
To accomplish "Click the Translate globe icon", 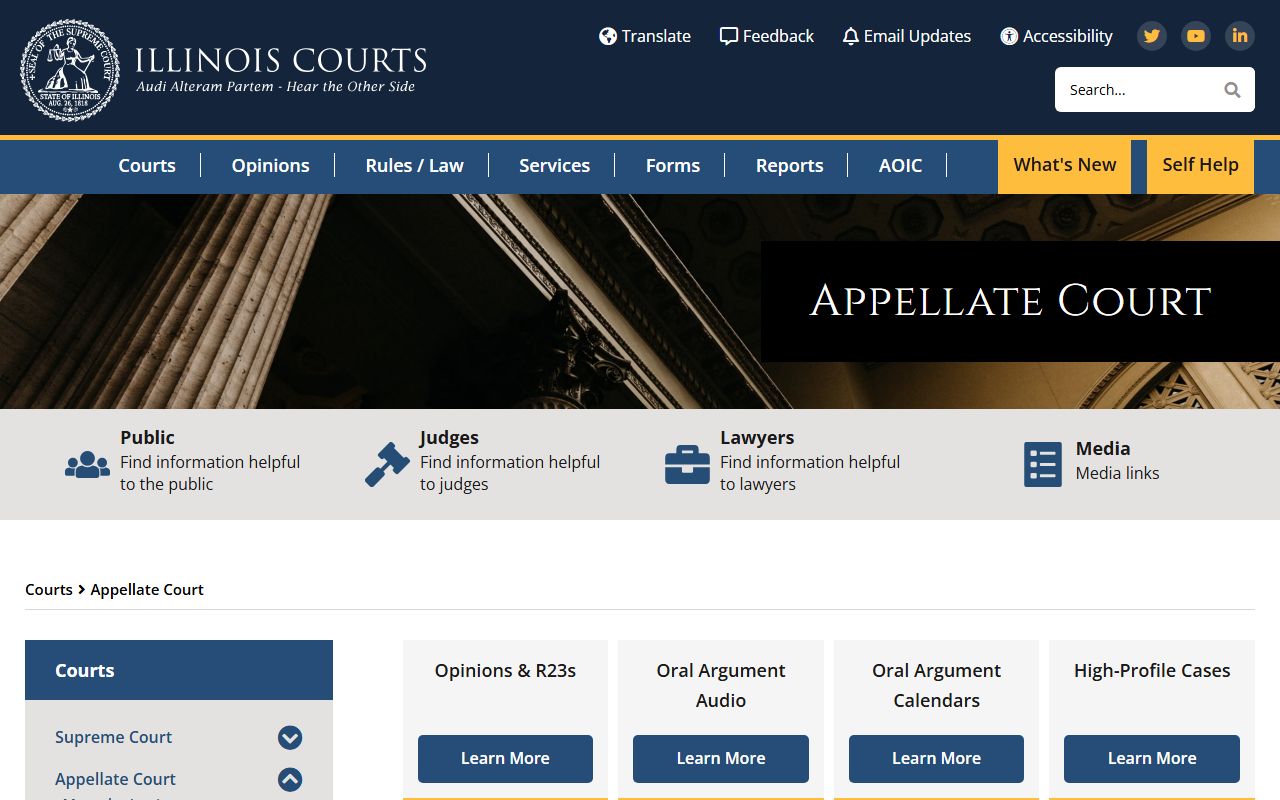I will [x=608, y=36].
